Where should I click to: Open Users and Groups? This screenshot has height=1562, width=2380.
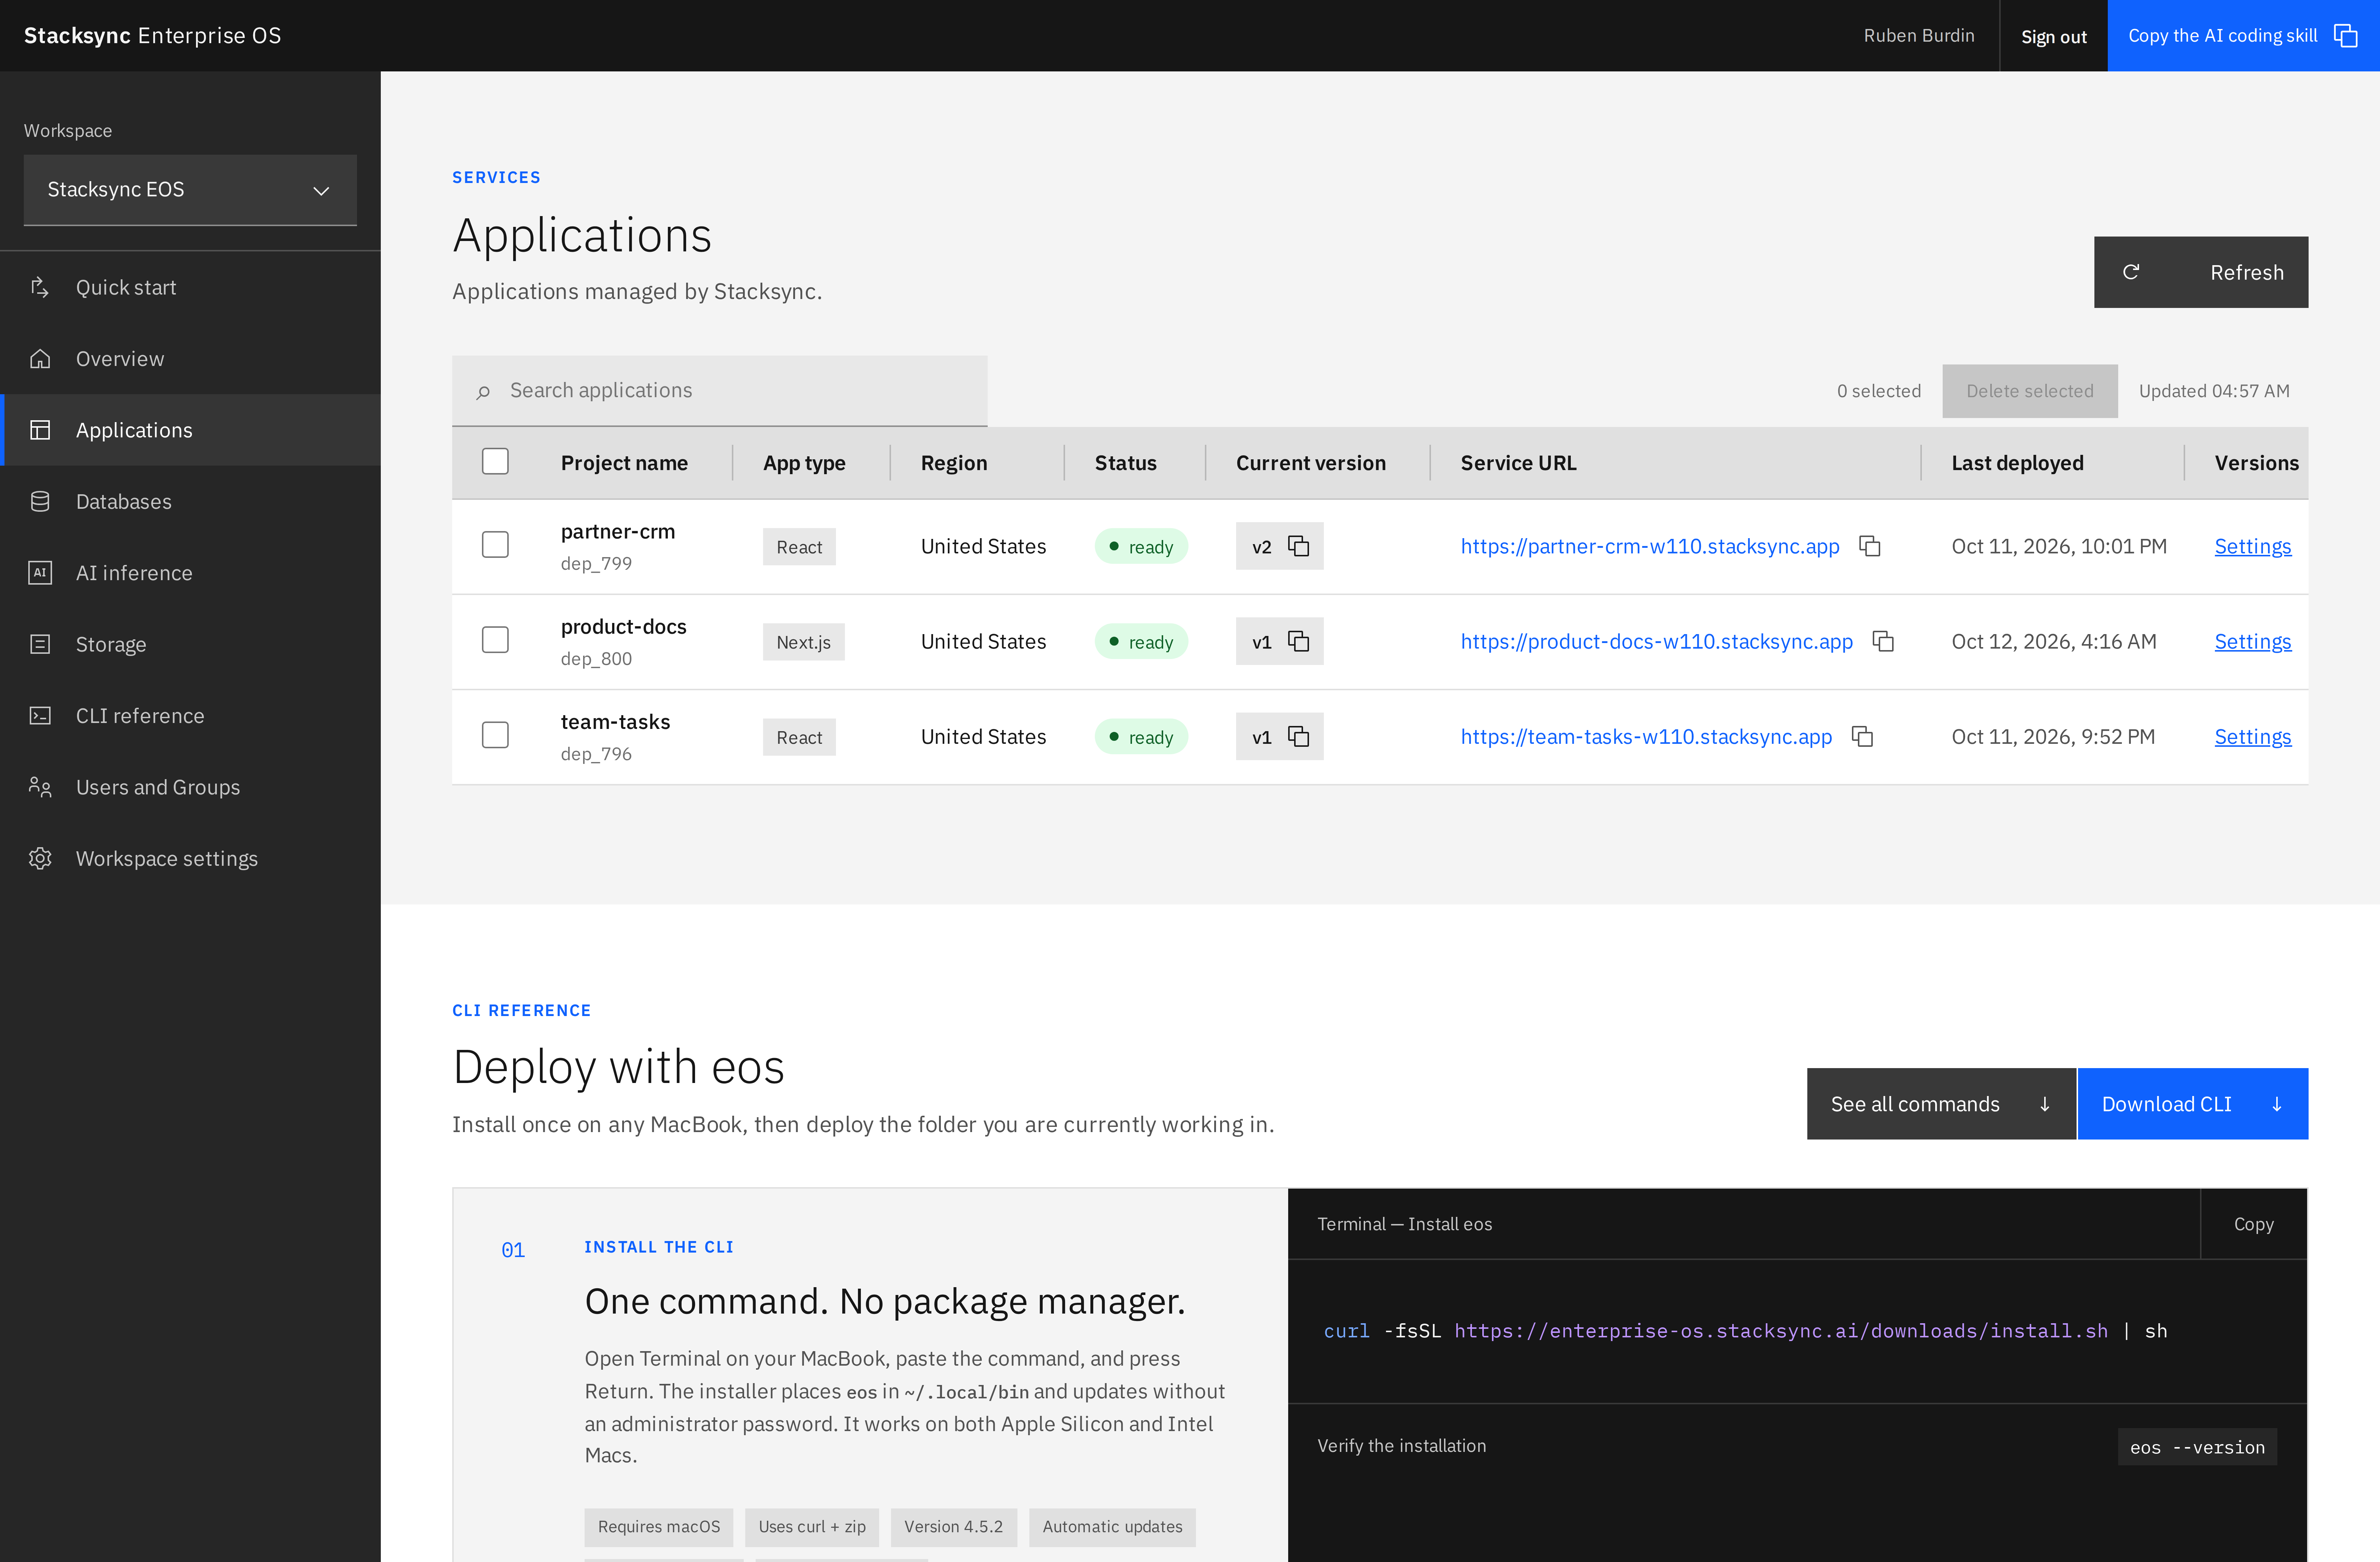point(190,787)
